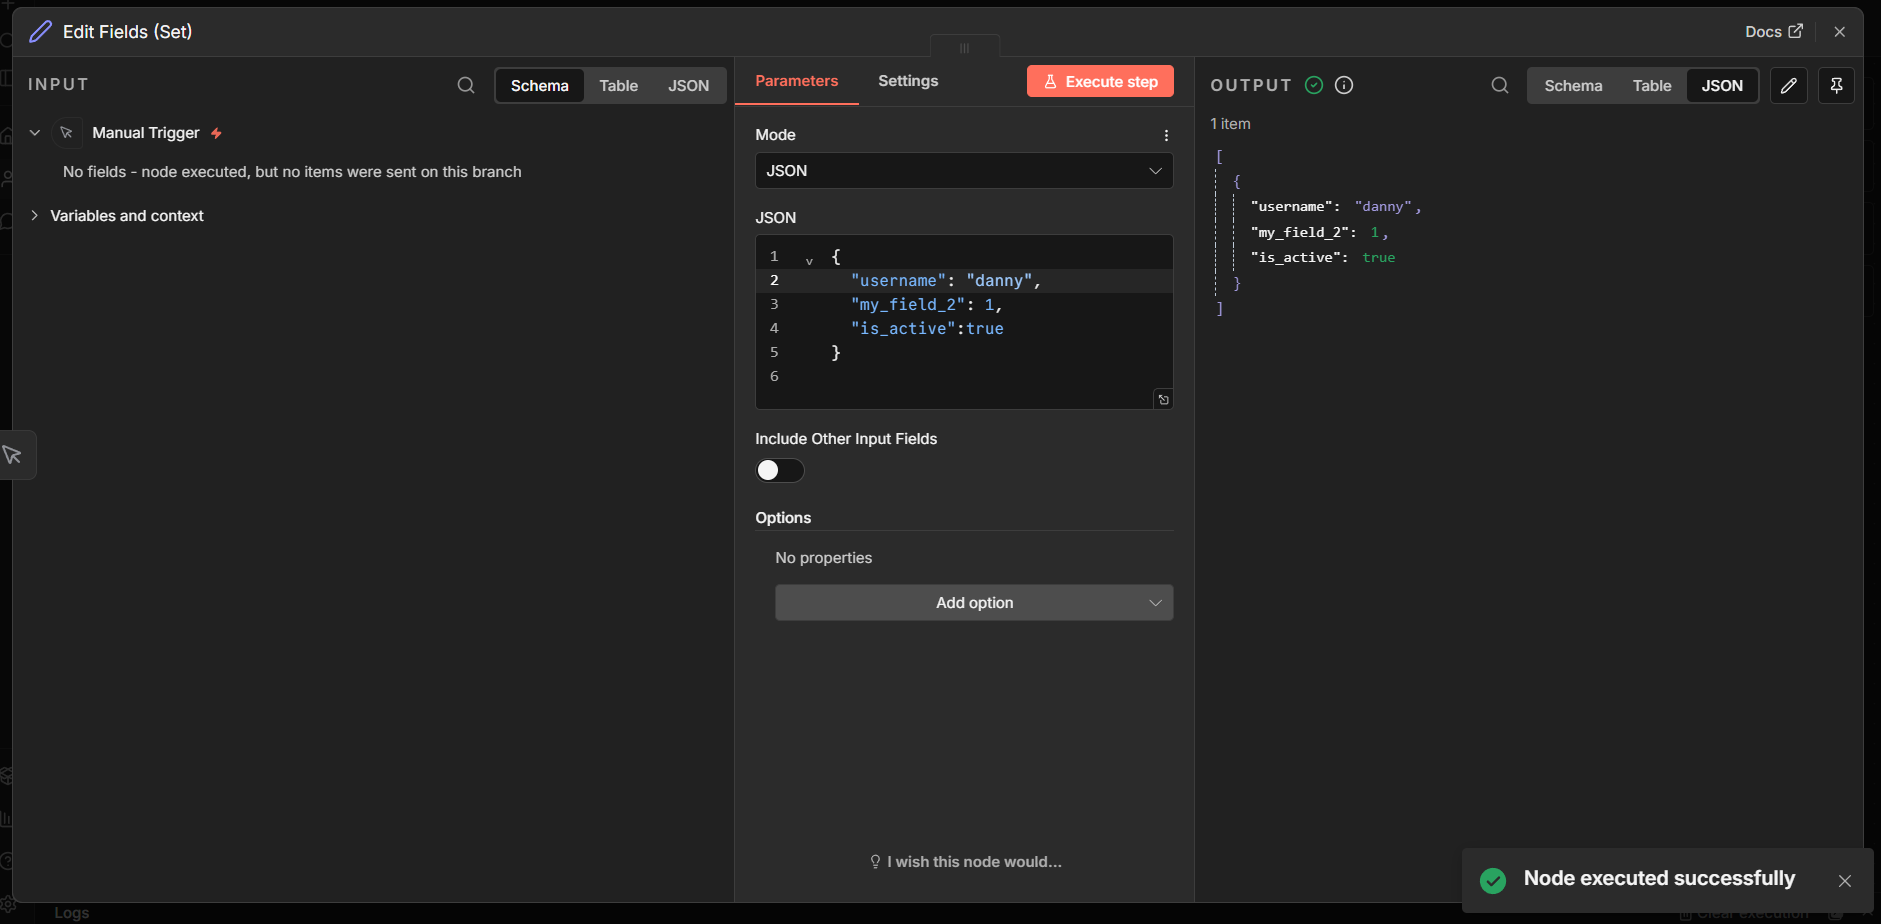The height and width of the screenshot is (924, 1881).
Task: Expand the JSON editor to full screen
Action: (1163, 400)
